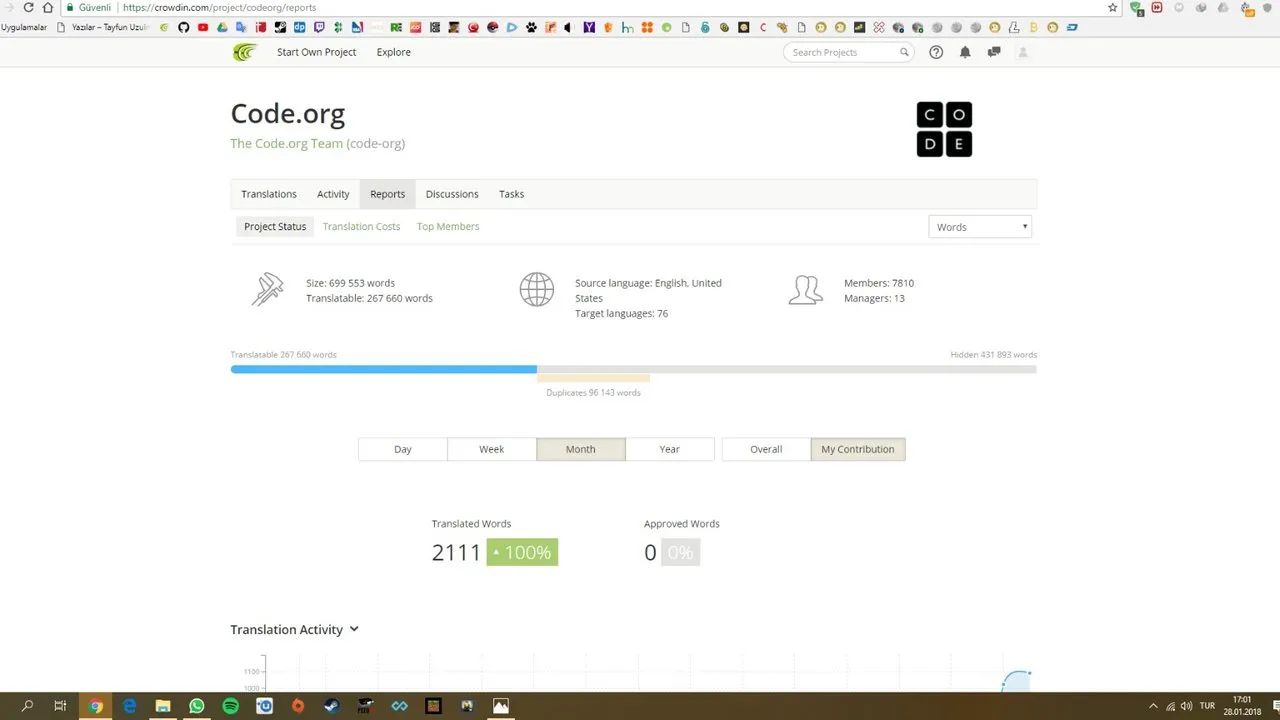Open Chrome from the taskbar

pos(96,706)
